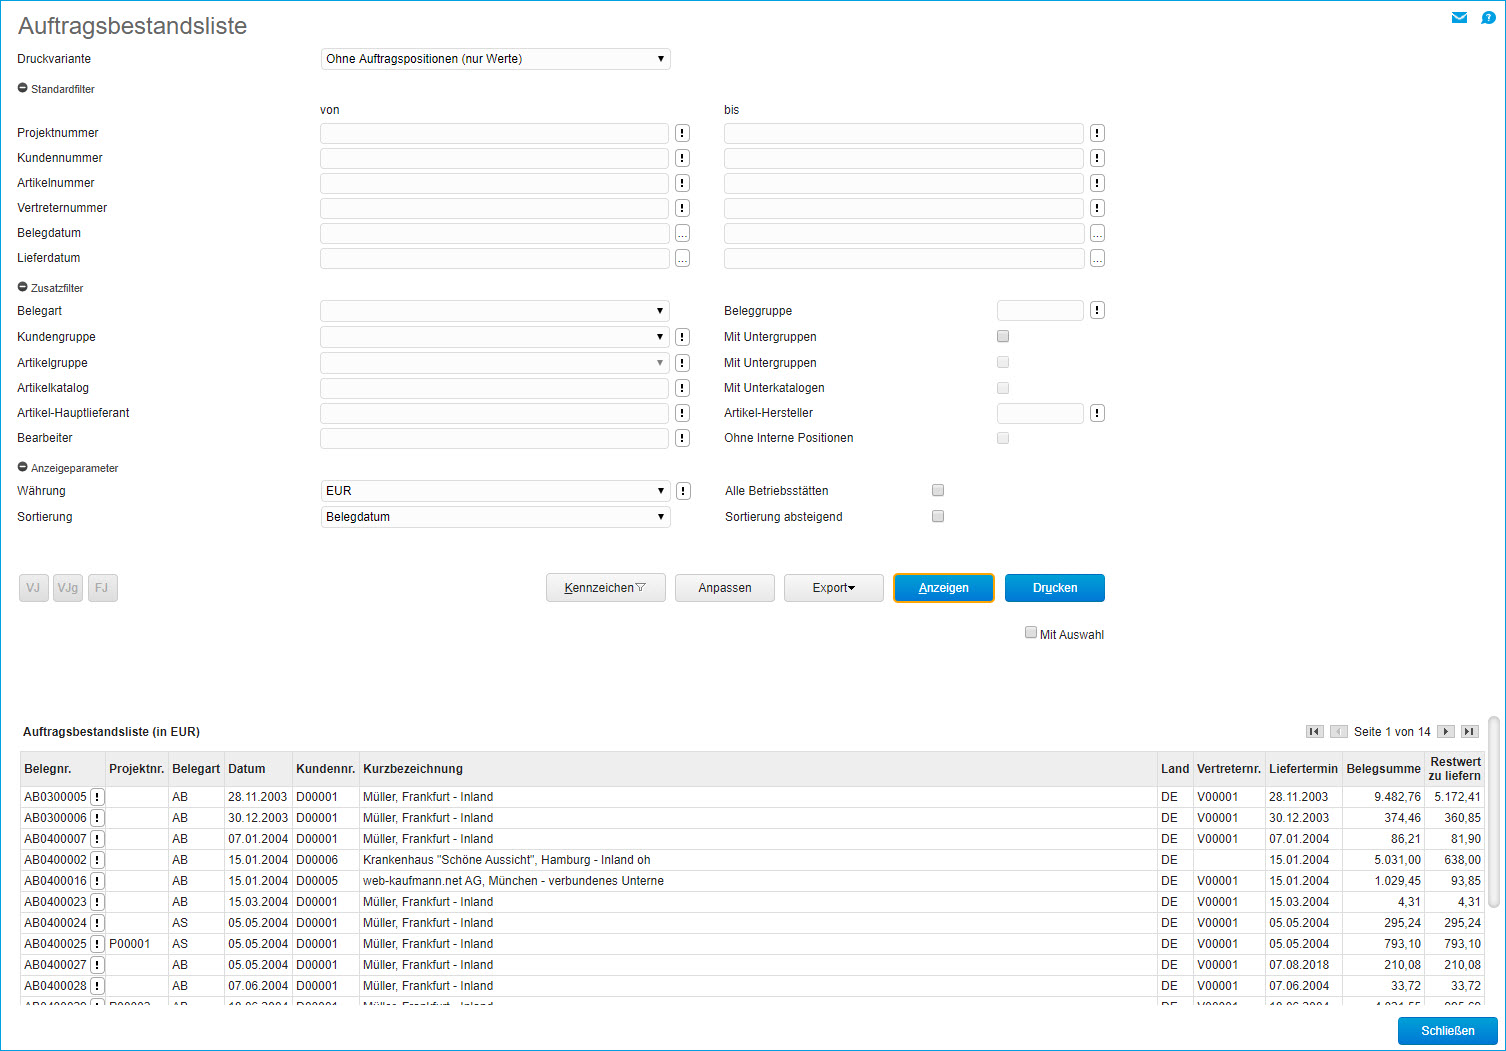Click the mail envelope icon
The width and height of the screenshot is (1506, 1051).
tap(1459, 18)
